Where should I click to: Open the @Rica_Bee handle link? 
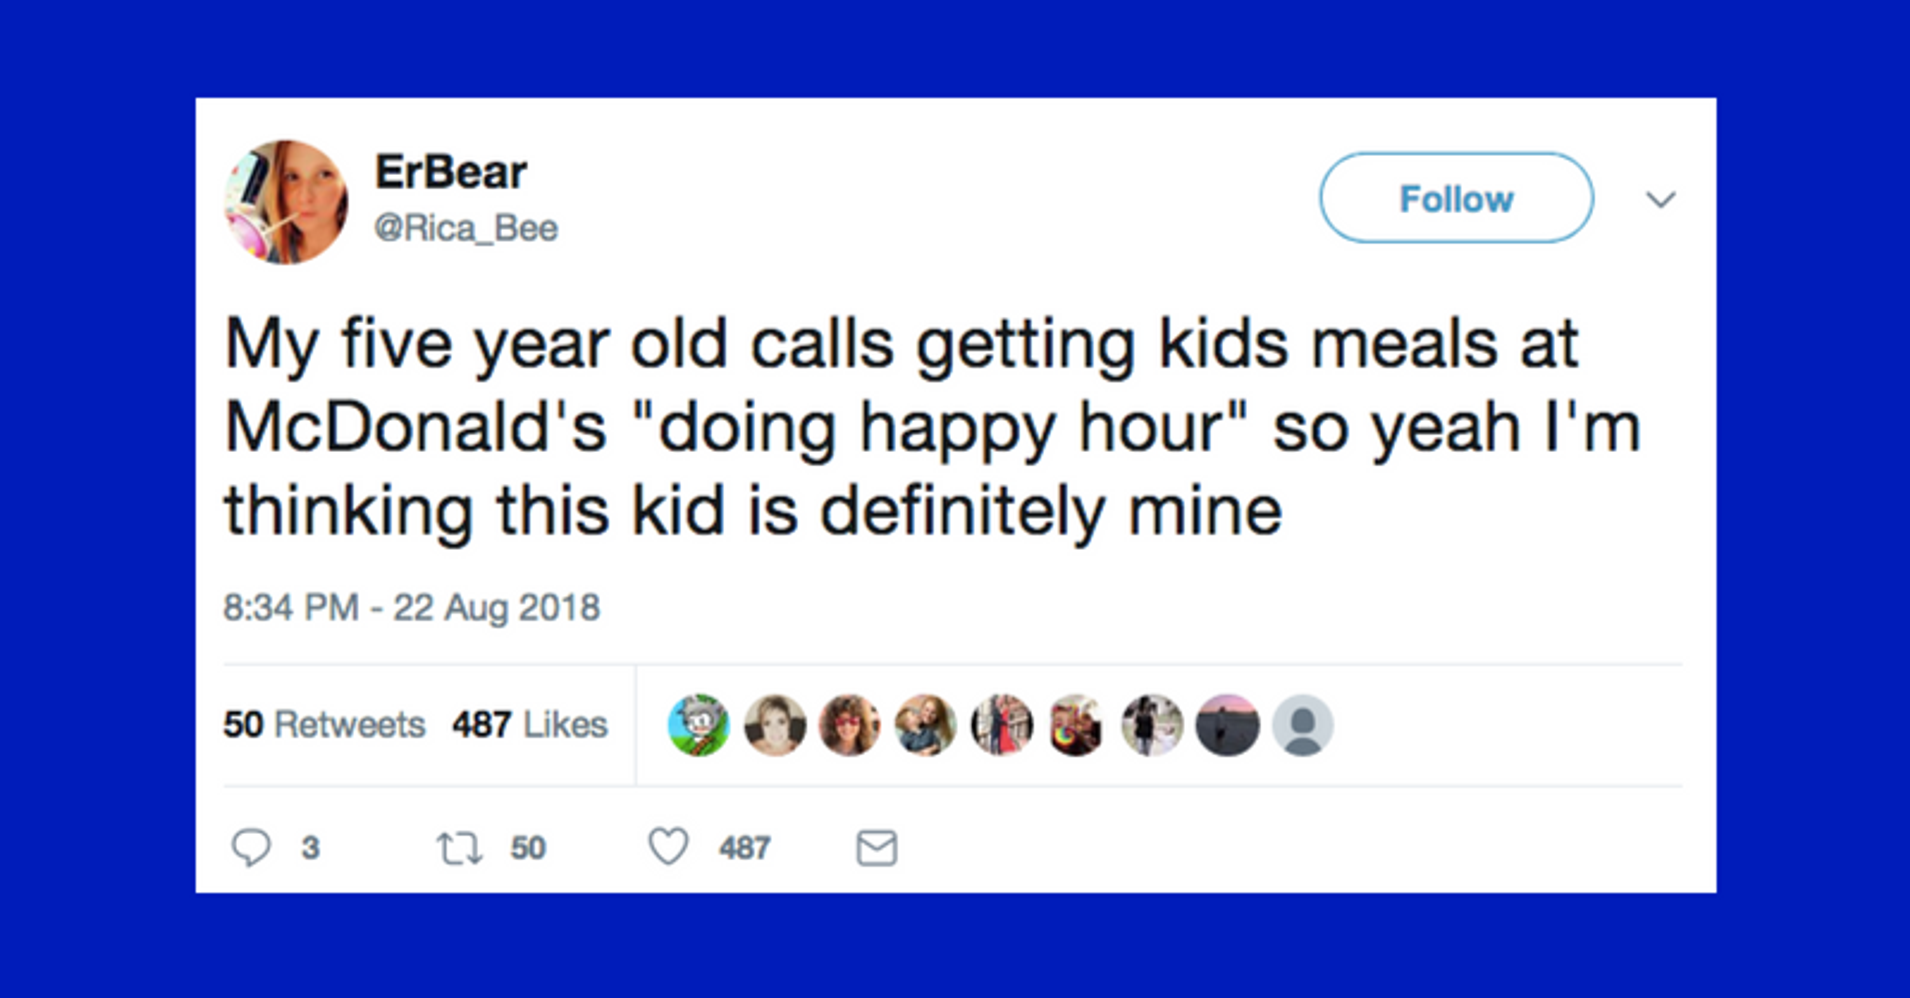point(466,228)
